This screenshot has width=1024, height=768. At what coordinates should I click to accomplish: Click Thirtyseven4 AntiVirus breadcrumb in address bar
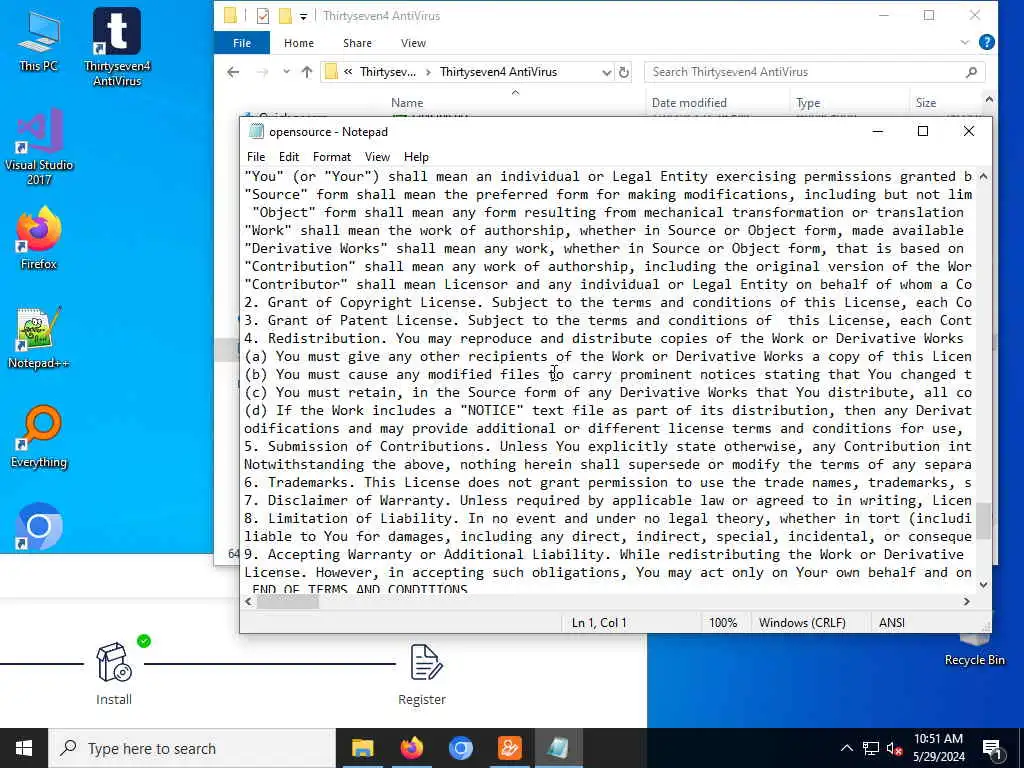pyautogui.click(x=498, y=72)
